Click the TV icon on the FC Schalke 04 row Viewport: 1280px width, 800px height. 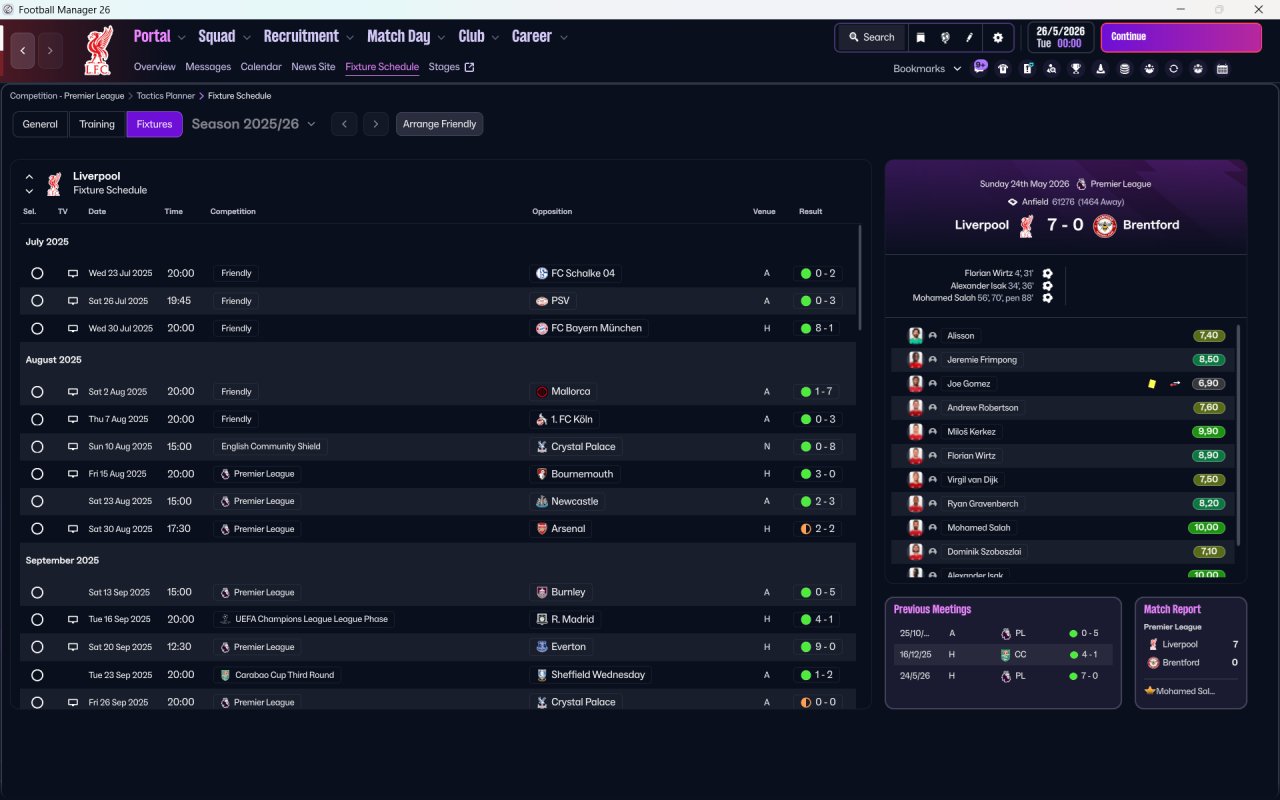pos(72,273)
